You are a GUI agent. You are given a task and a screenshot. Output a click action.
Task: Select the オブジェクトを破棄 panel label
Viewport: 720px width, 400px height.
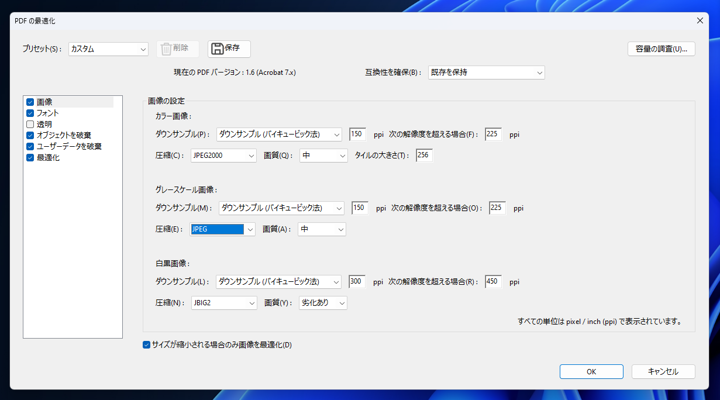pyautogui.click(x=64, y=135)
